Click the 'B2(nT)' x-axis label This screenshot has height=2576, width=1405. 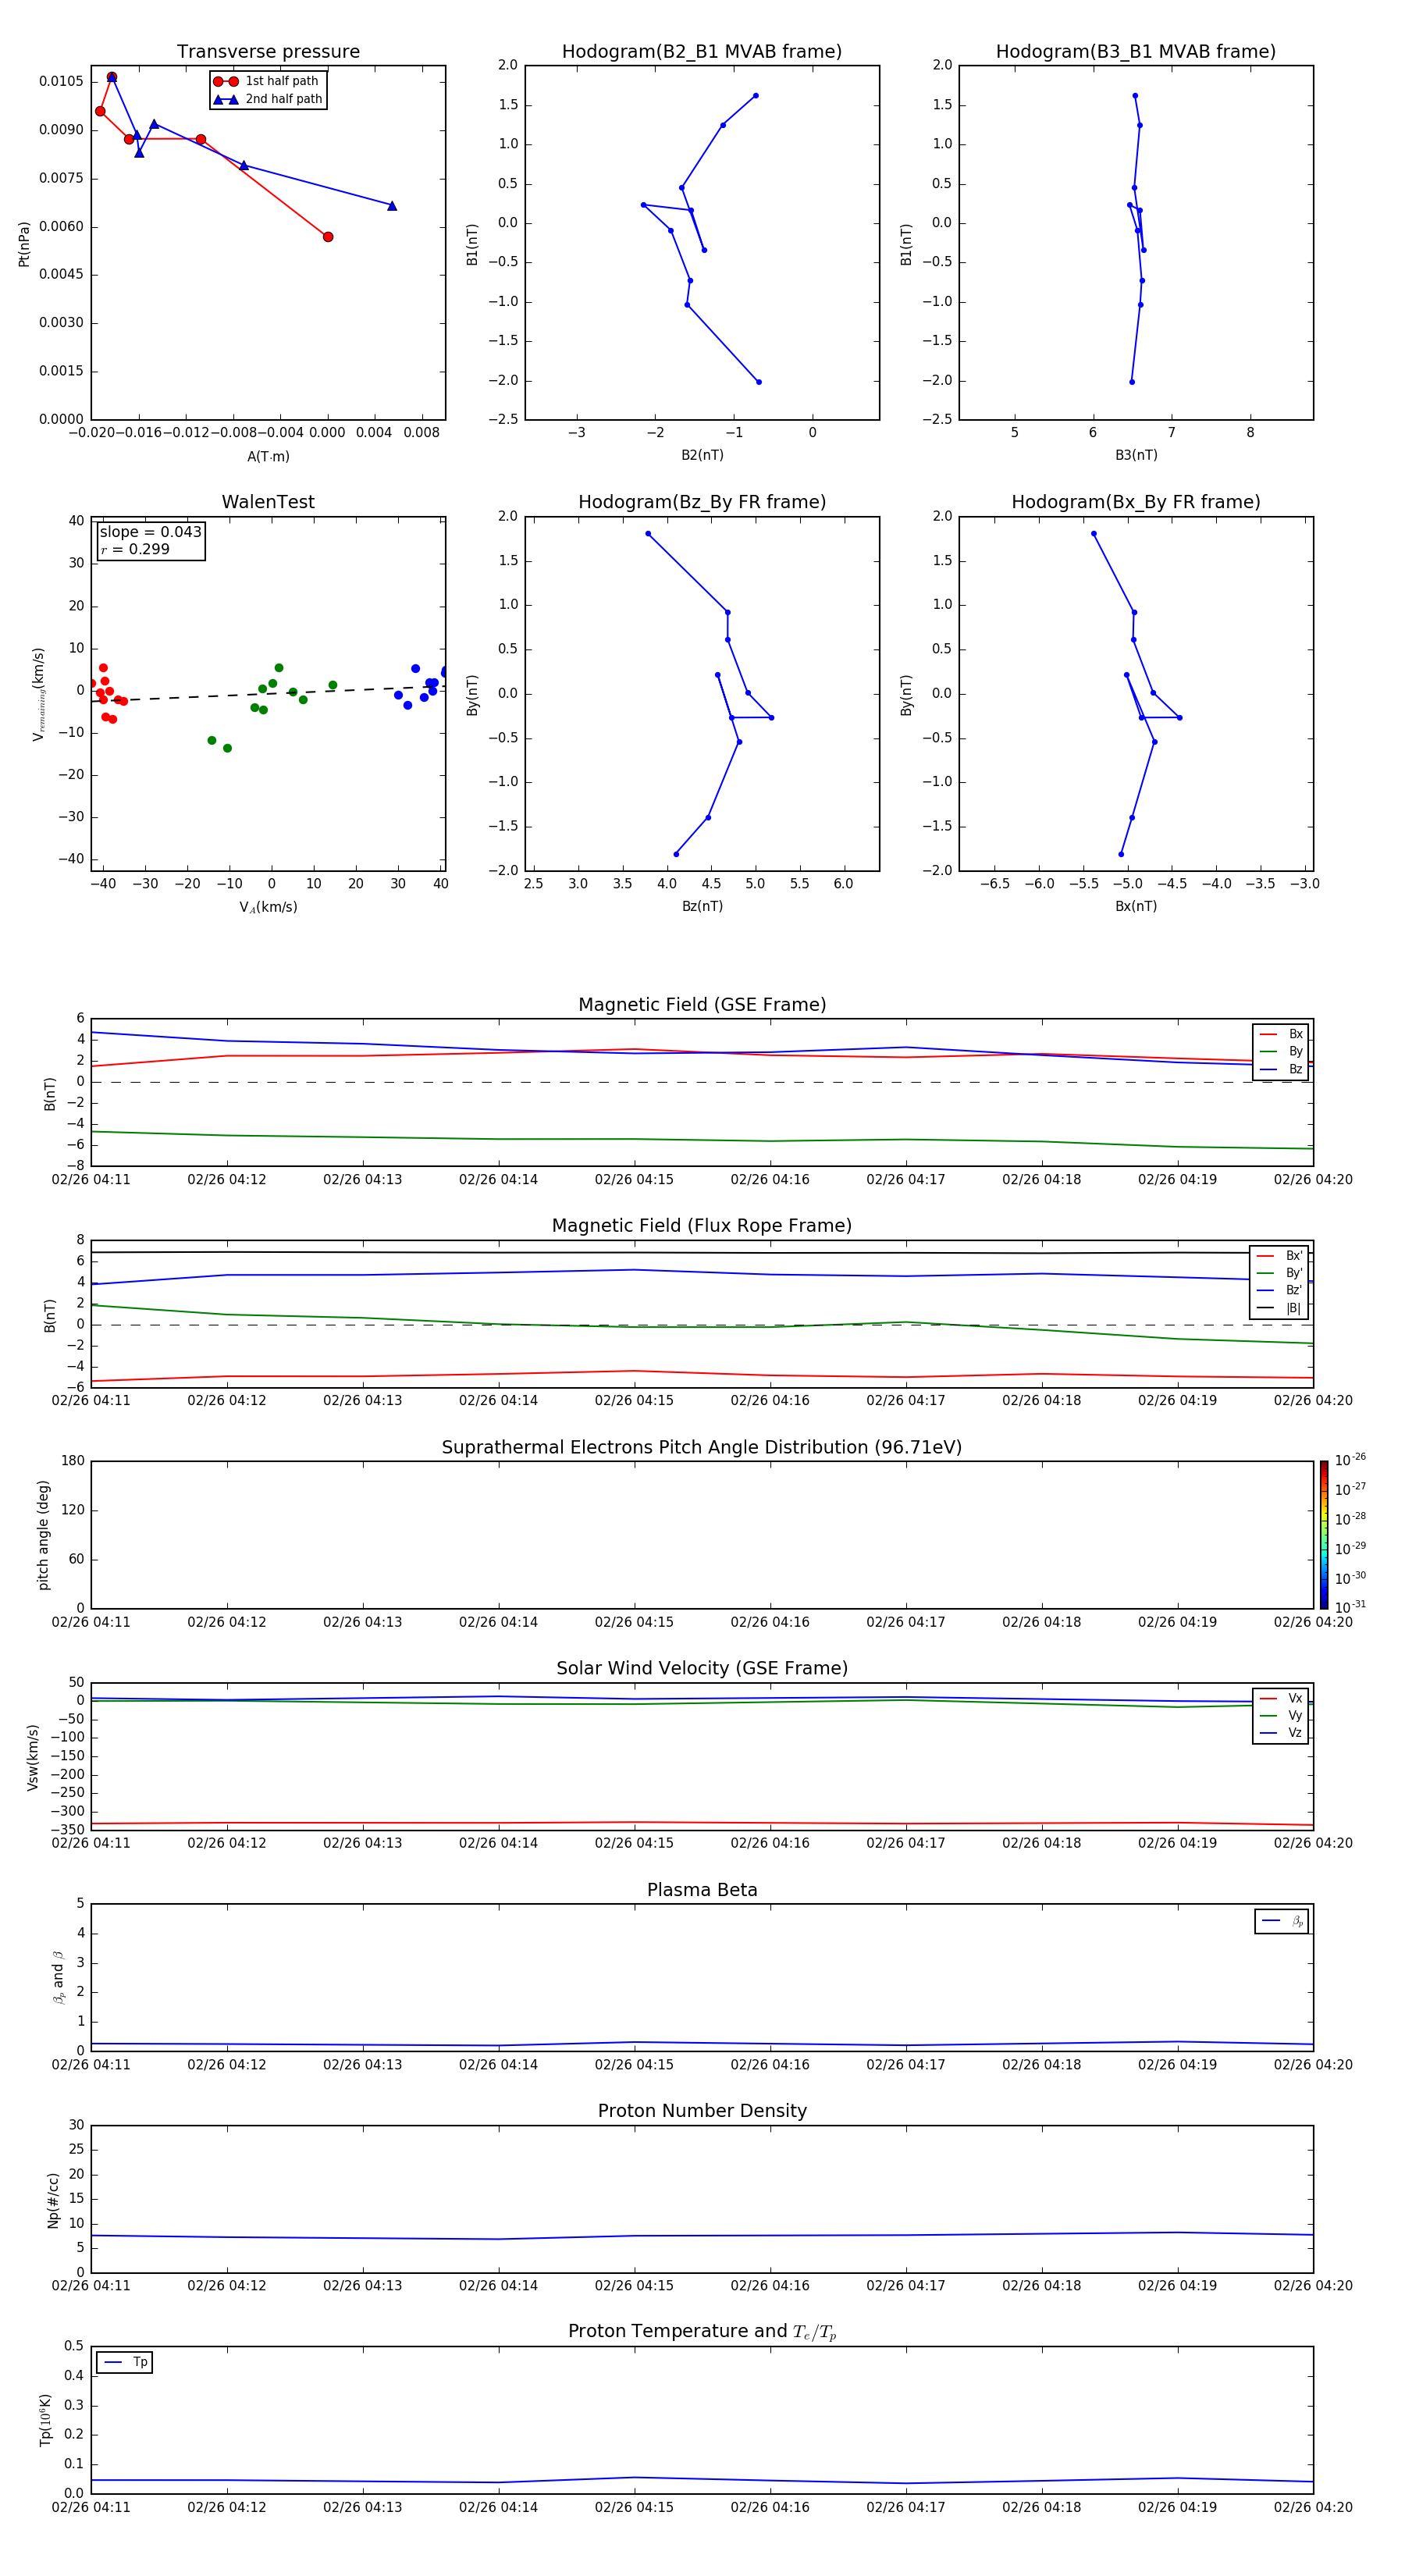[x=702, y=455]
